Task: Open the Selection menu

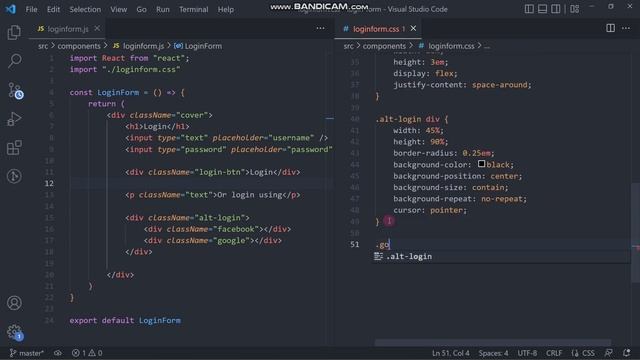Action: (85, 9)
